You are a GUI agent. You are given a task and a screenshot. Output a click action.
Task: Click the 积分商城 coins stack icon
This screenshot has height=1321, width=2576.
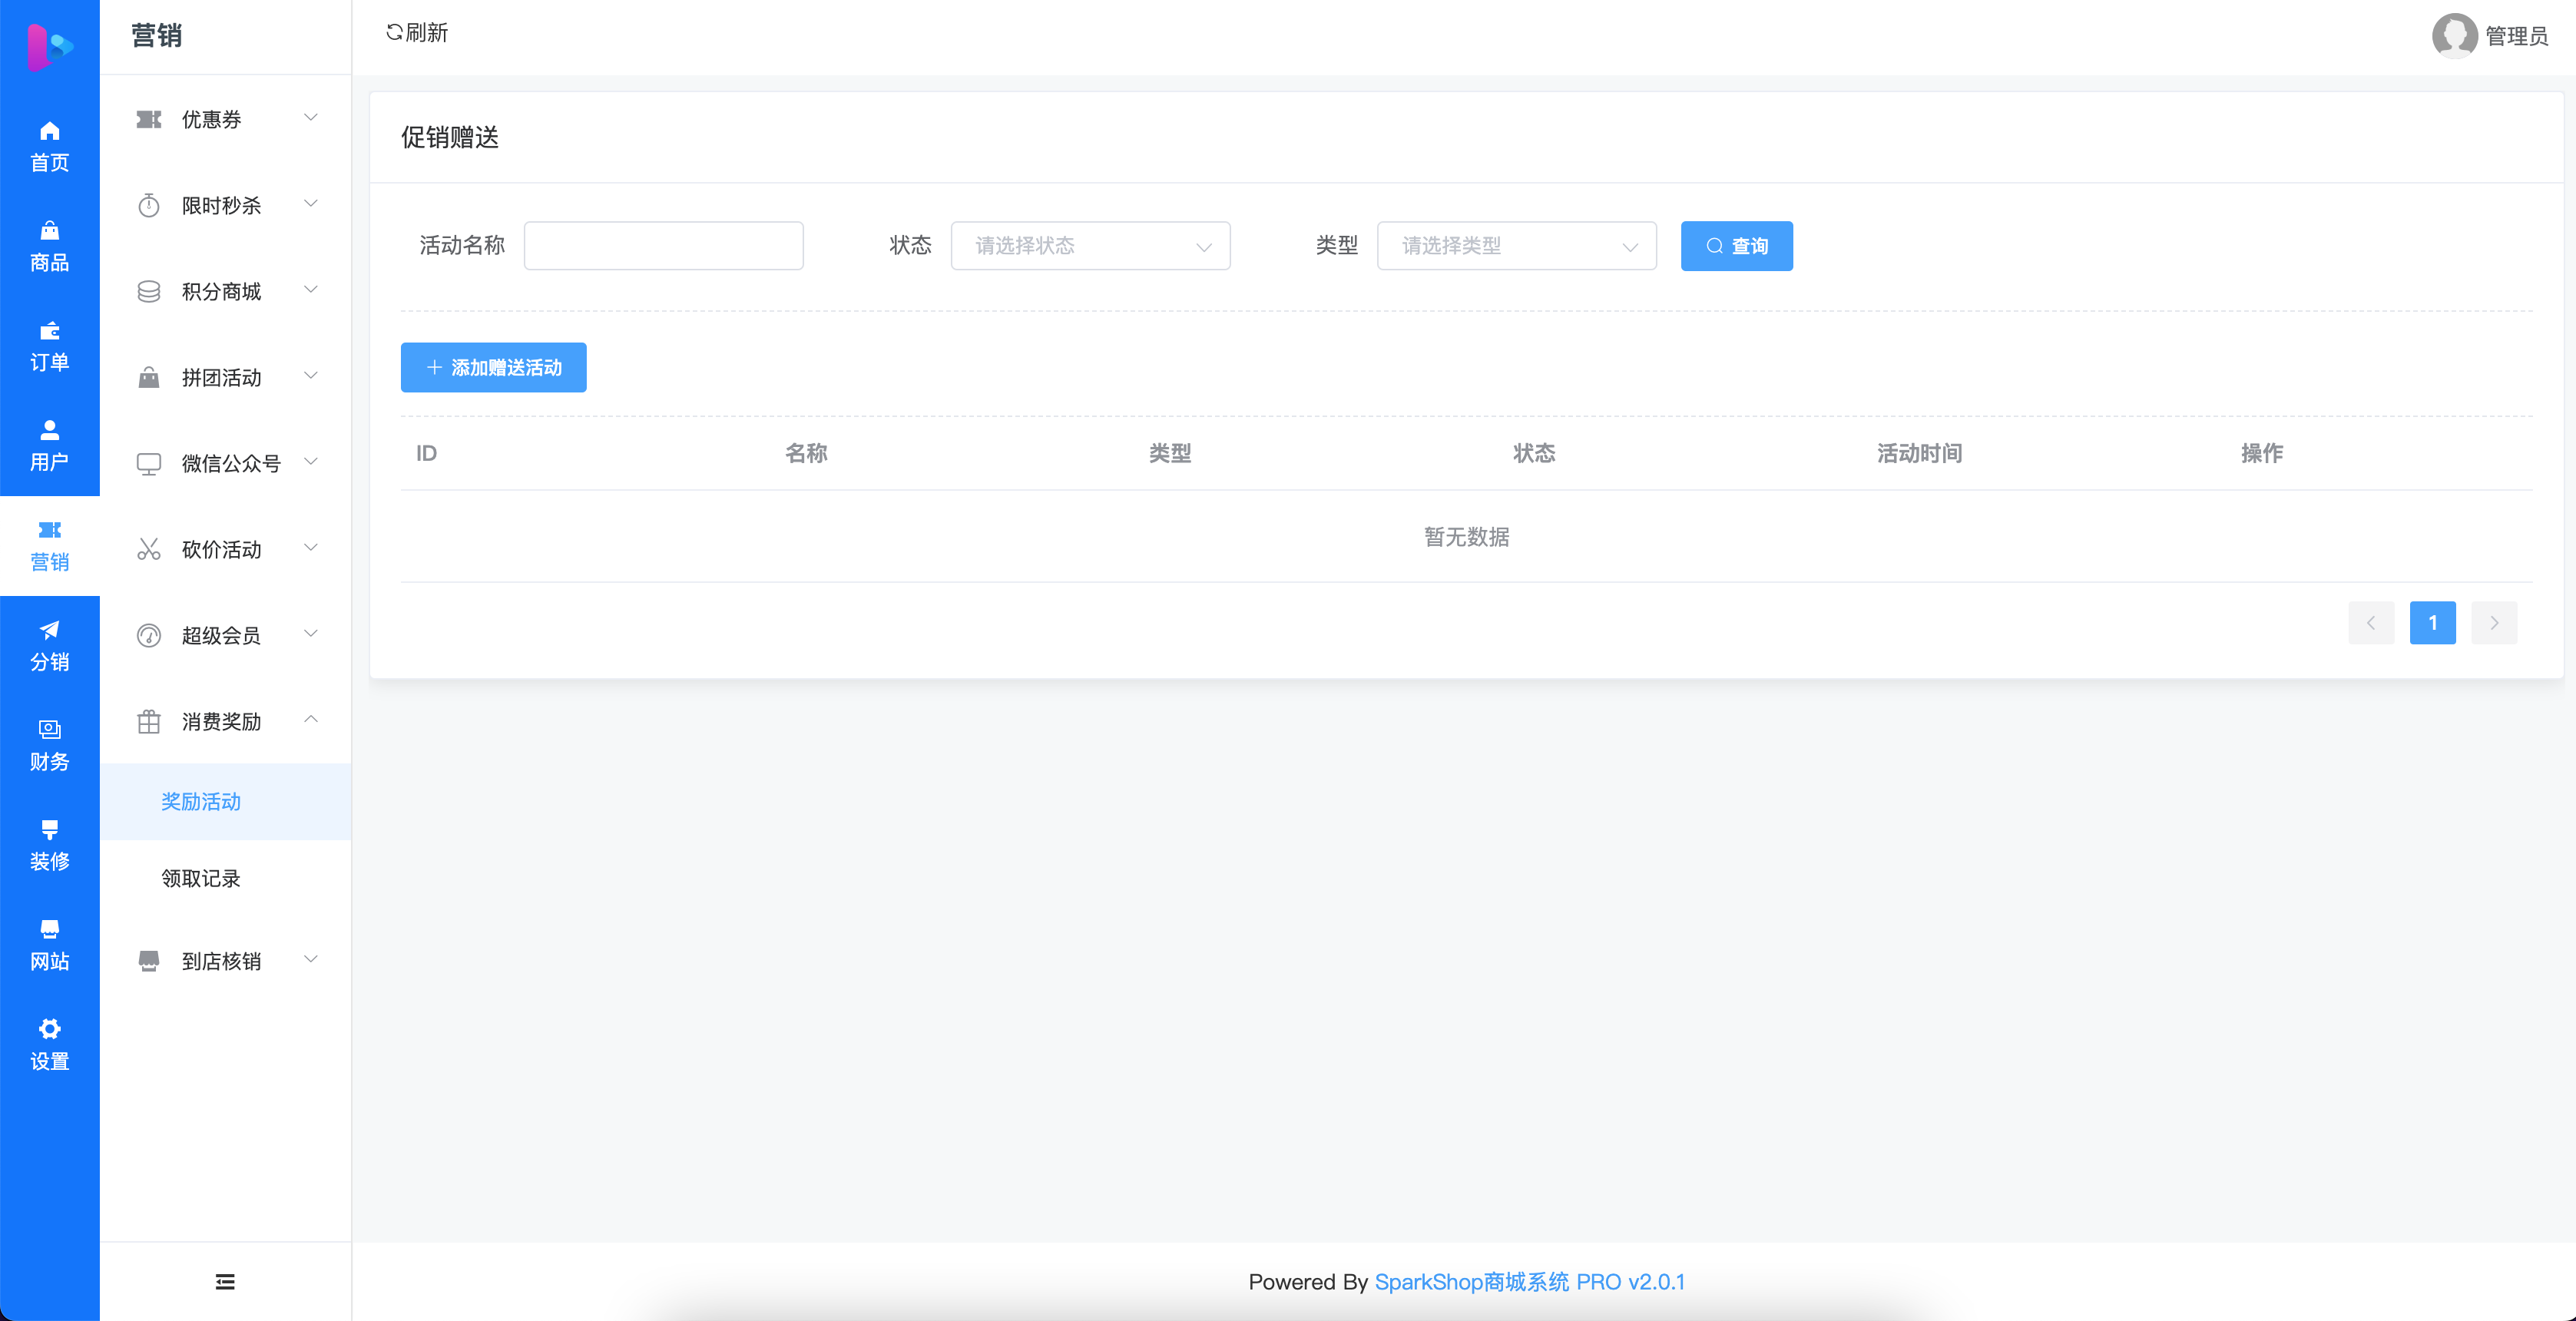[149, 292]
